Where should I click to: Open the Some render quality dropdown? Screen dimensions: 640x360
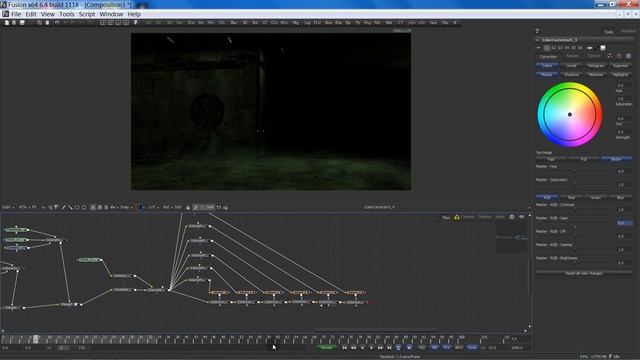point(472,348)
